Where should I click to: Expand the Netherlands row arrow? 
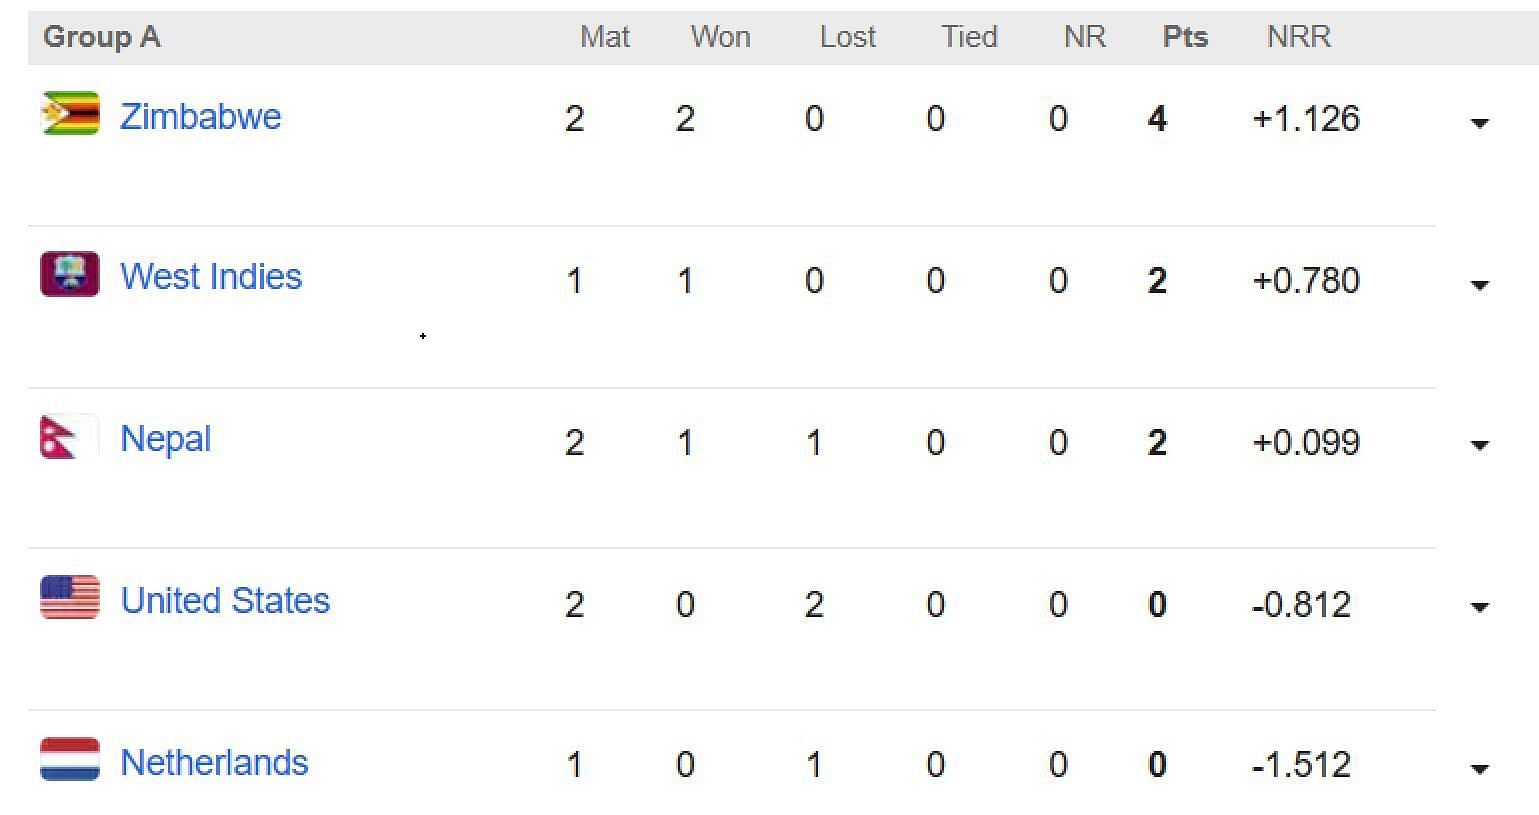pyautogui.click(x=1480, y=770)
